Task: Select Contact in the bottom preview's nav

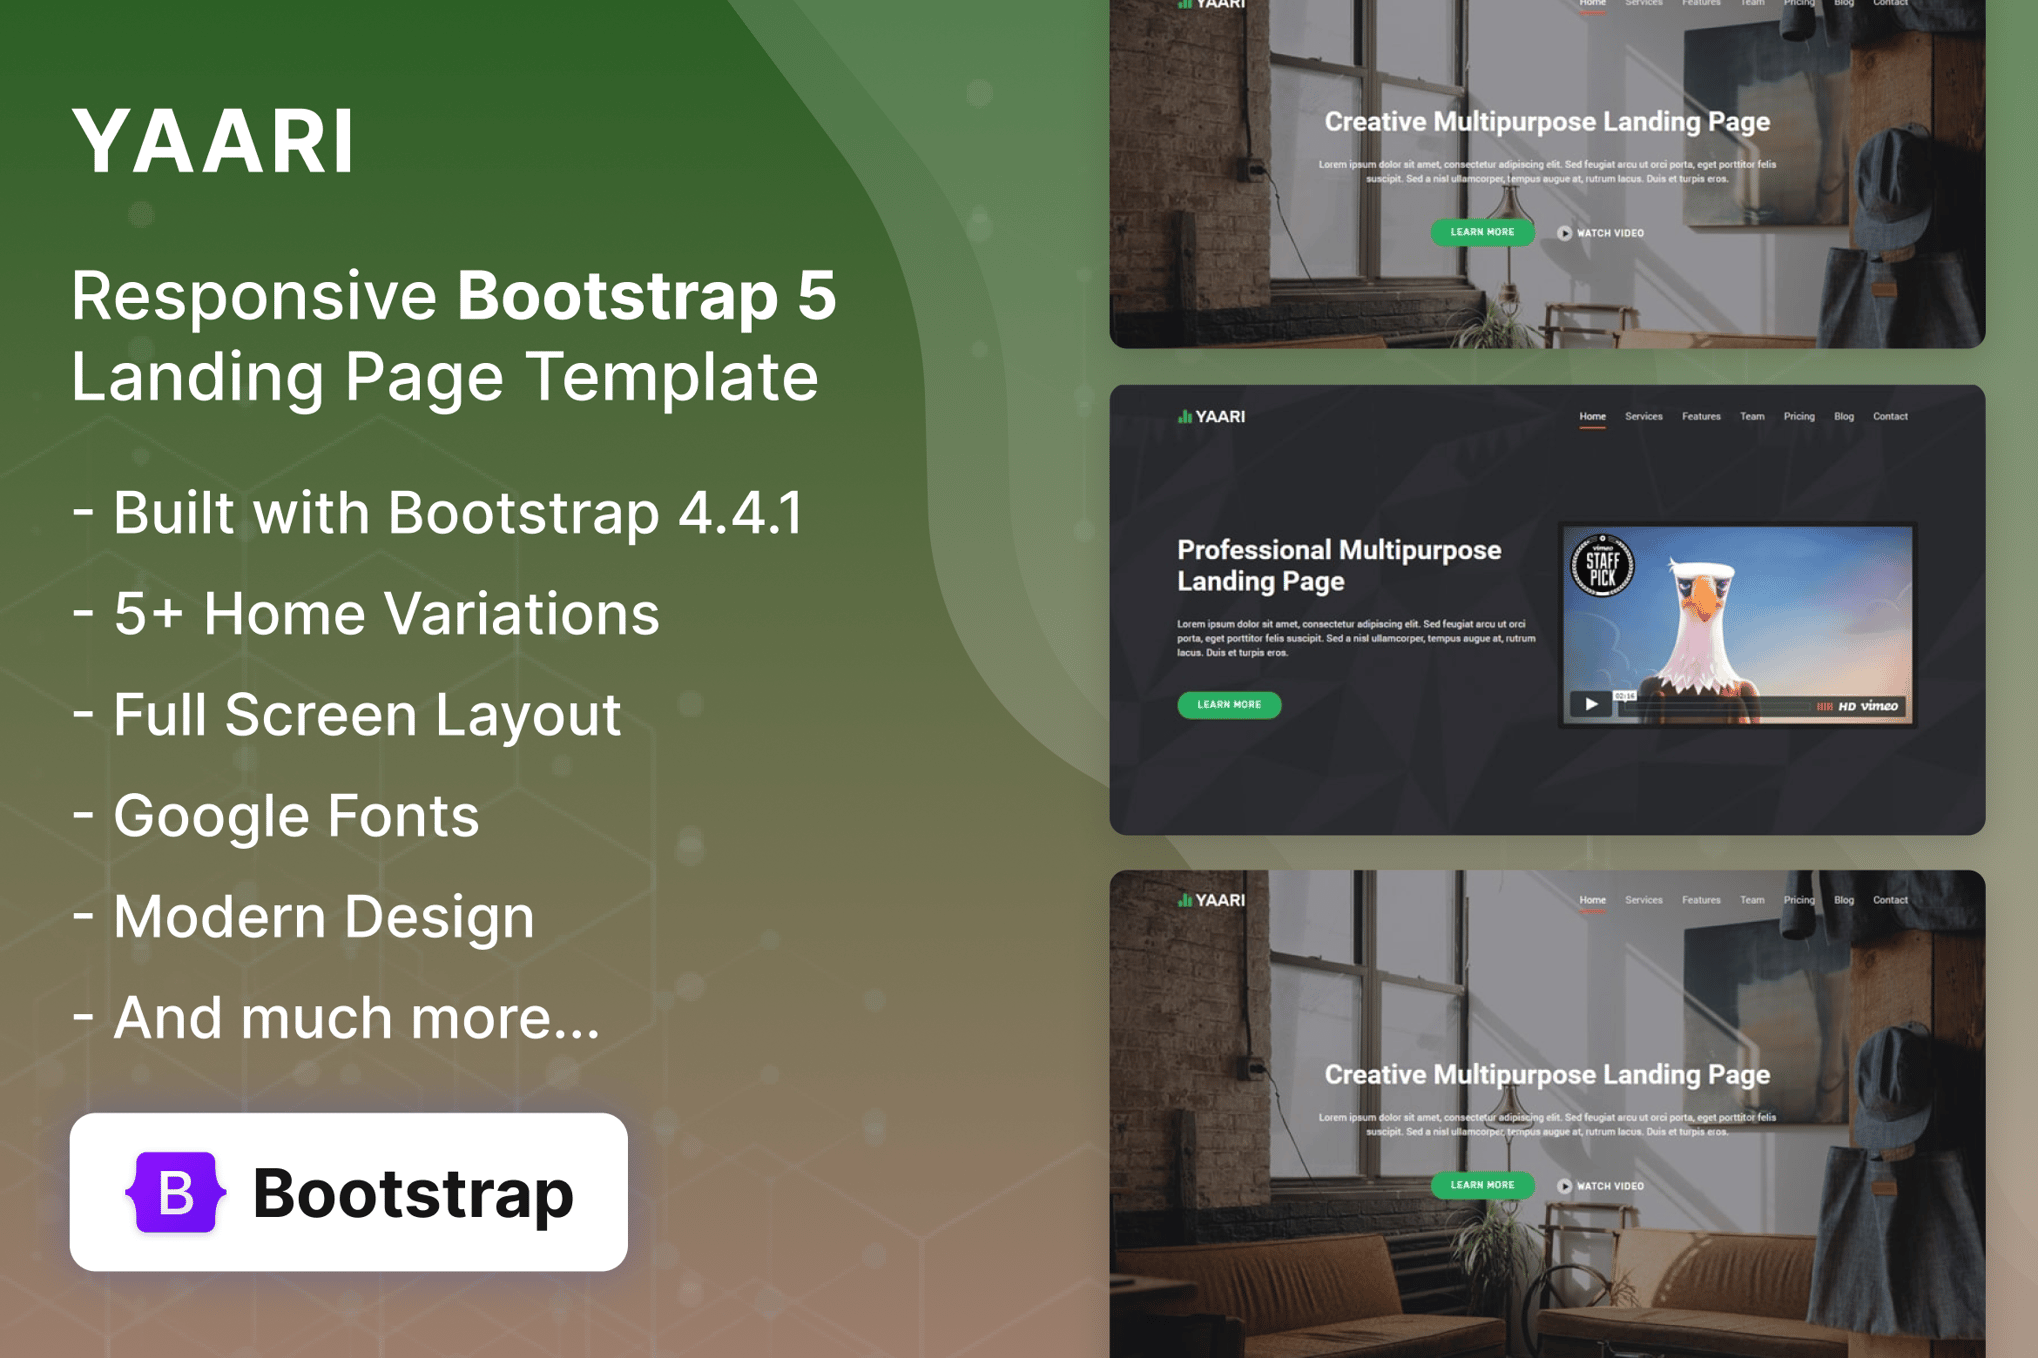Action: [x=1889, y=900]
